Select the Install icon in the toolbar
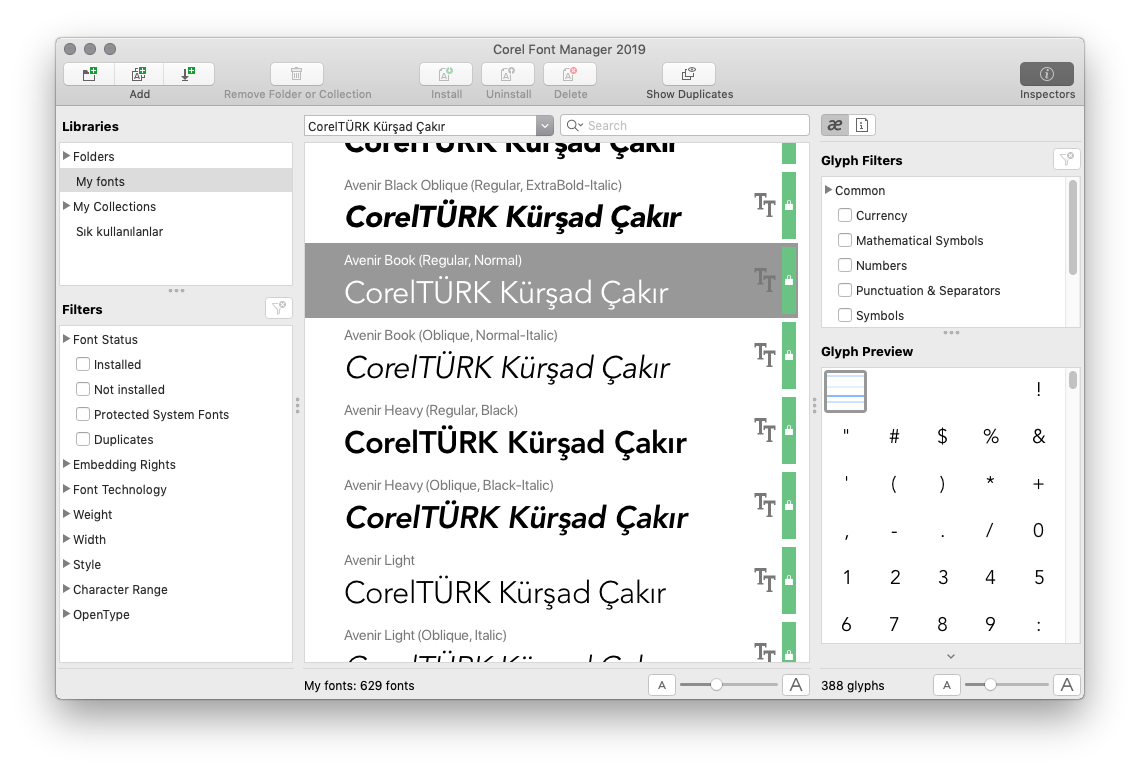The image size is (1140, 773). point(445,73)
